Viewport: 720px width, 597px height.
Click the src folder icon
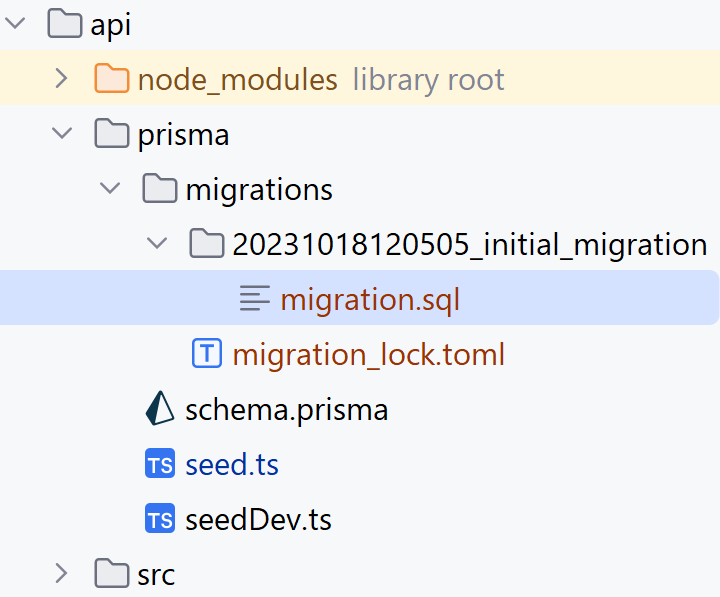pos(112,573)
